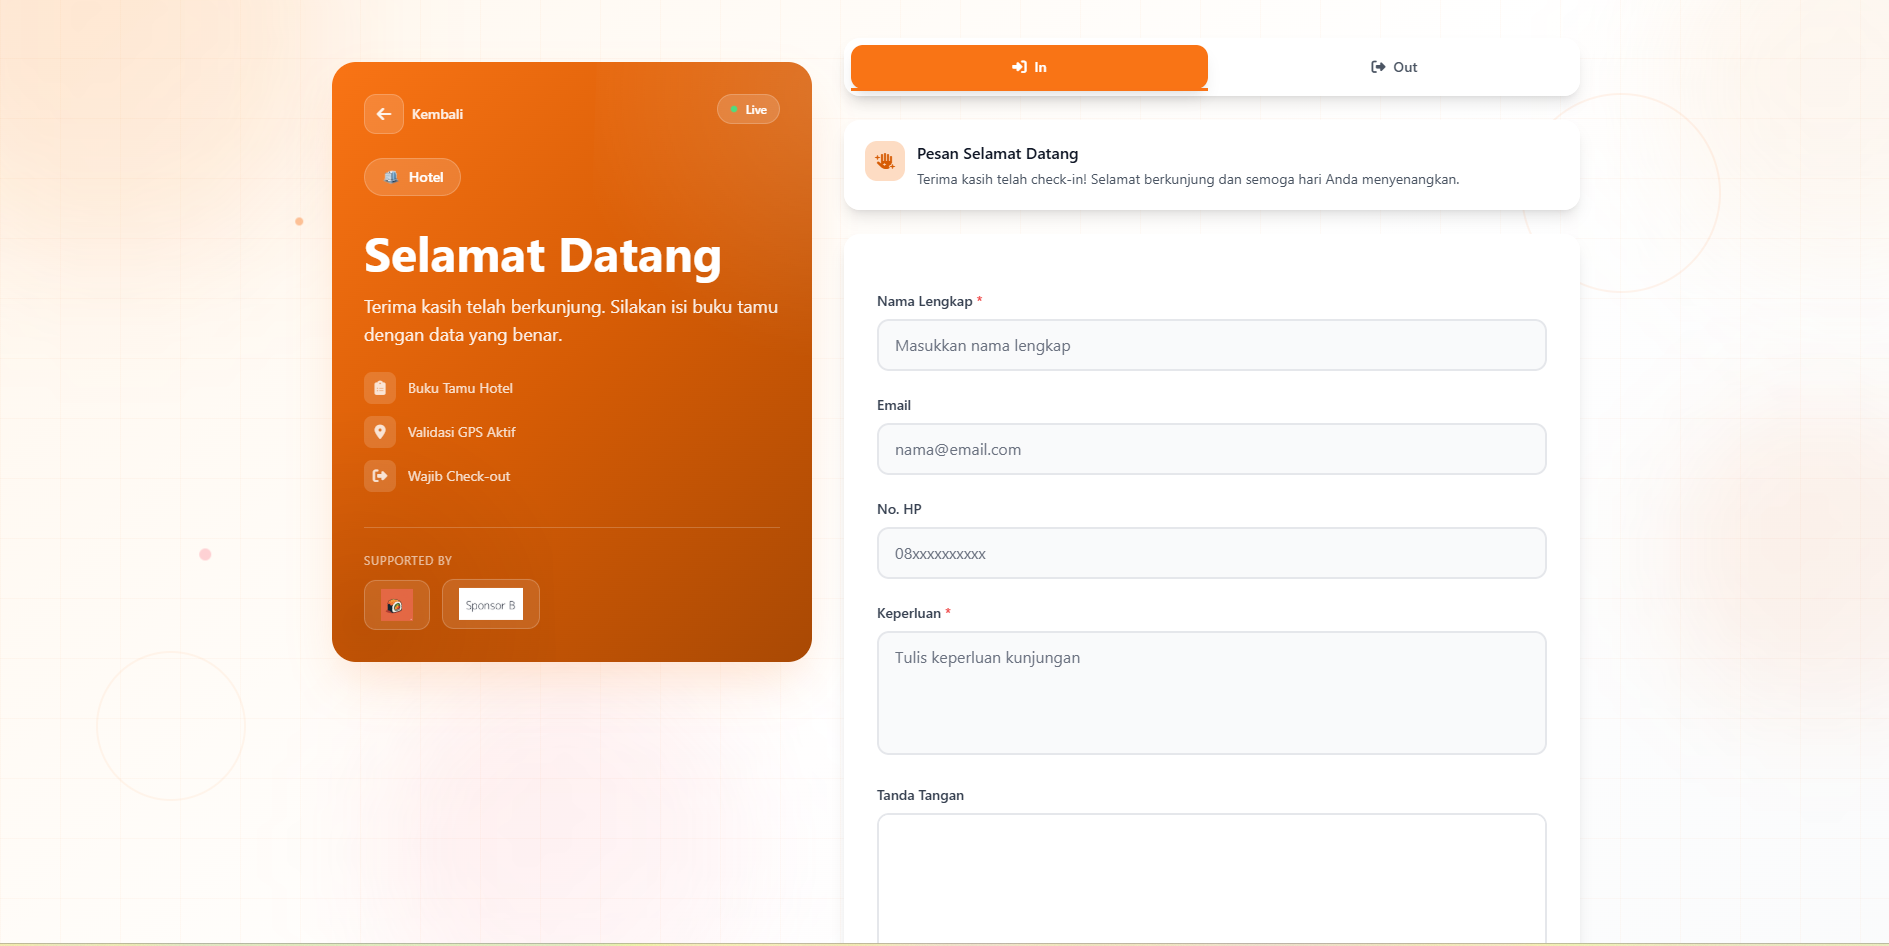Click the login arrow icon inside In tab
Viewport: 1889px width, 946px height.
click(1019, 67)
